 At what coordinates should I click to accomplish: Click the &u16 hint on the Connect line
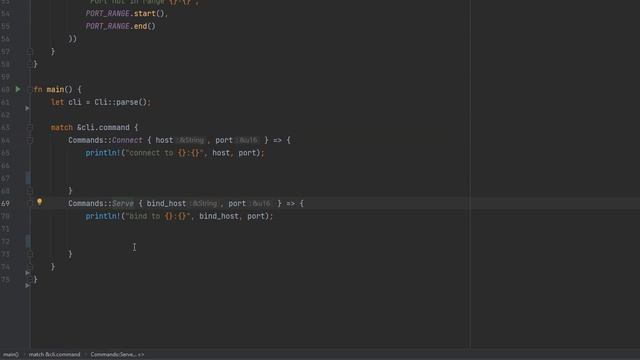pos(247,140)
